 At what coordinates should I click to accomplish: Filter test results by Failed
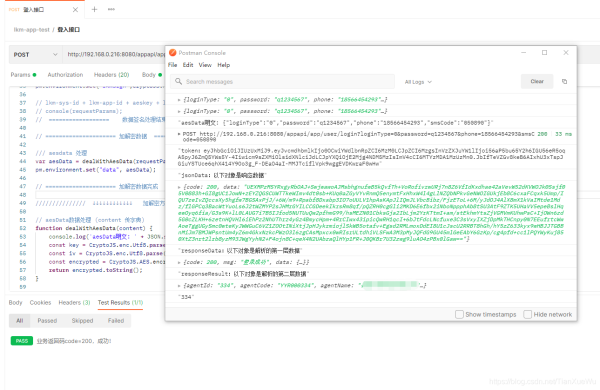pyautogui.click(x=116, y=321)
